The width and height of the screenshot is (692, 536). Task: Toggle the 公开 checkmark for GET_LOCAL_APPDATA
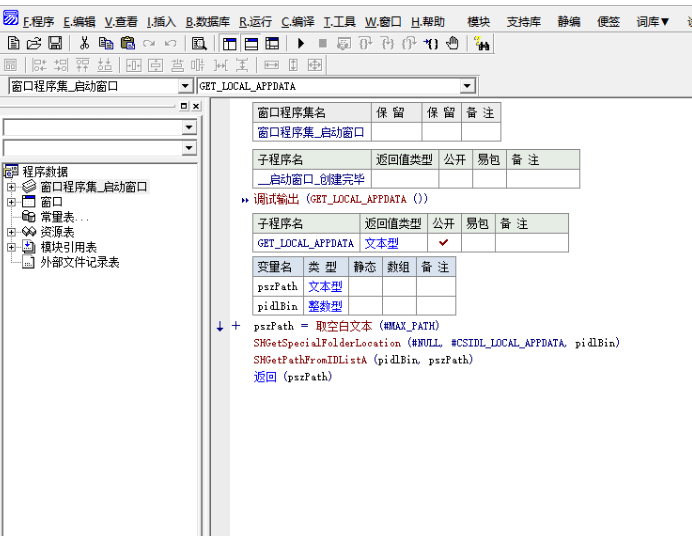point(443,243)
